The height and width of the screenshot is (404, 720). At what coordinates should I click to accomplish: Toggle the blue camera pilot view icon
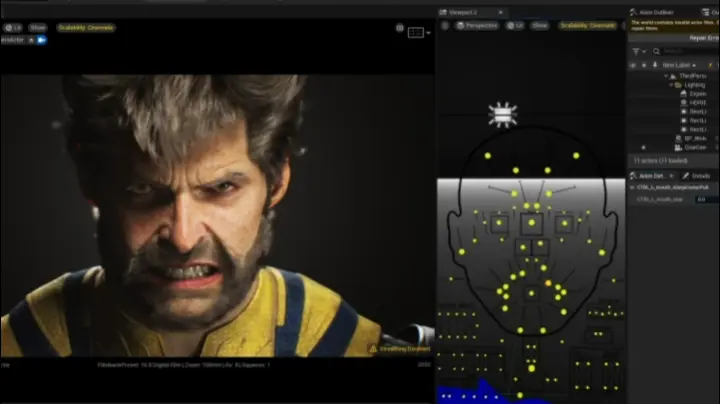pos(41,40)
